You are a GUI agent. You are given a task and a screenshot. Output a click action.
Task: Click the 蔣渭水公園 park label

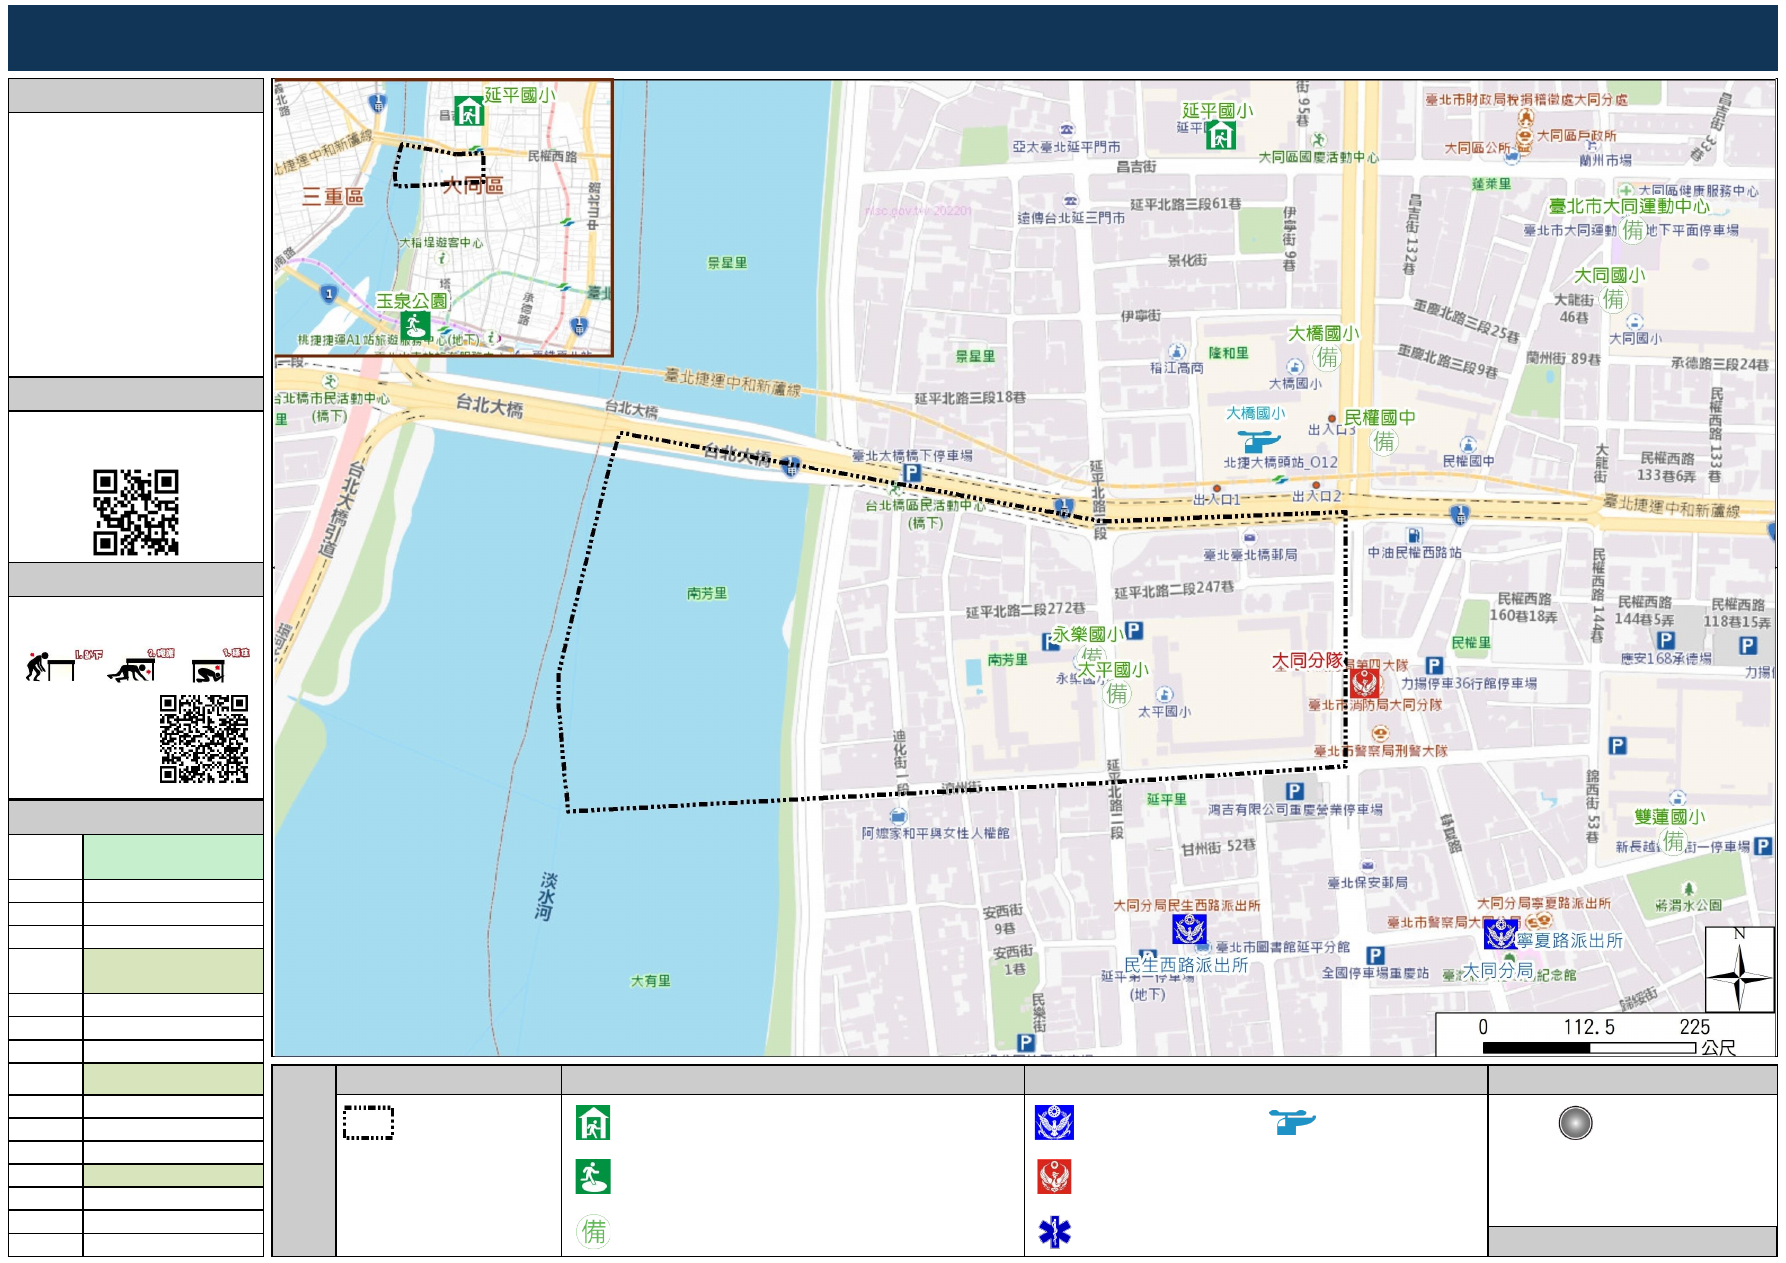point(1689,905)
